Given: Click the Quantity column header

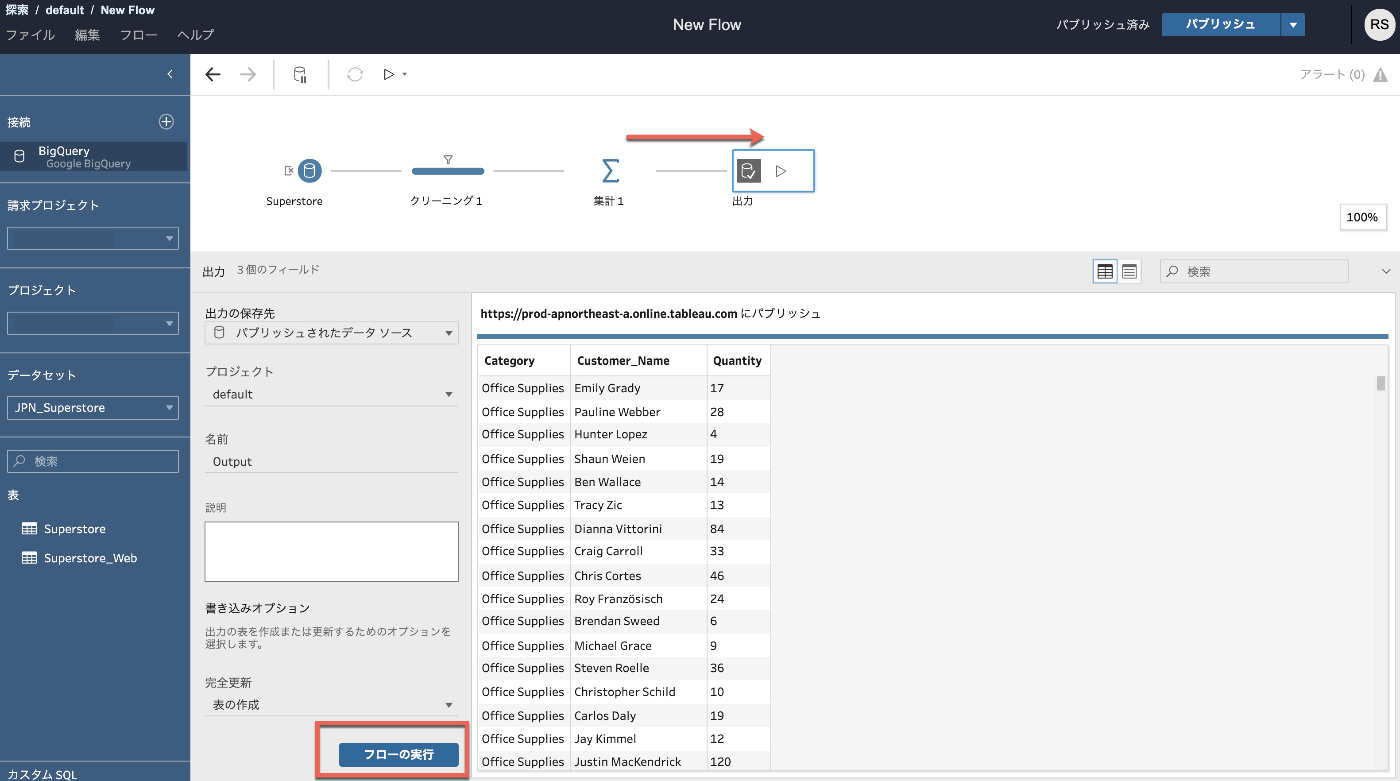Looking at the screenshot, I should tap(739, 361).
